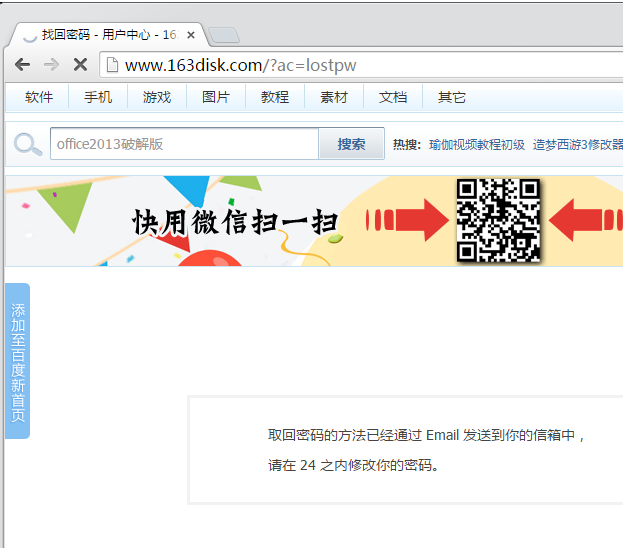Open the 文档 category
This screenshot has width=640, height=548.
pos(393,97)
